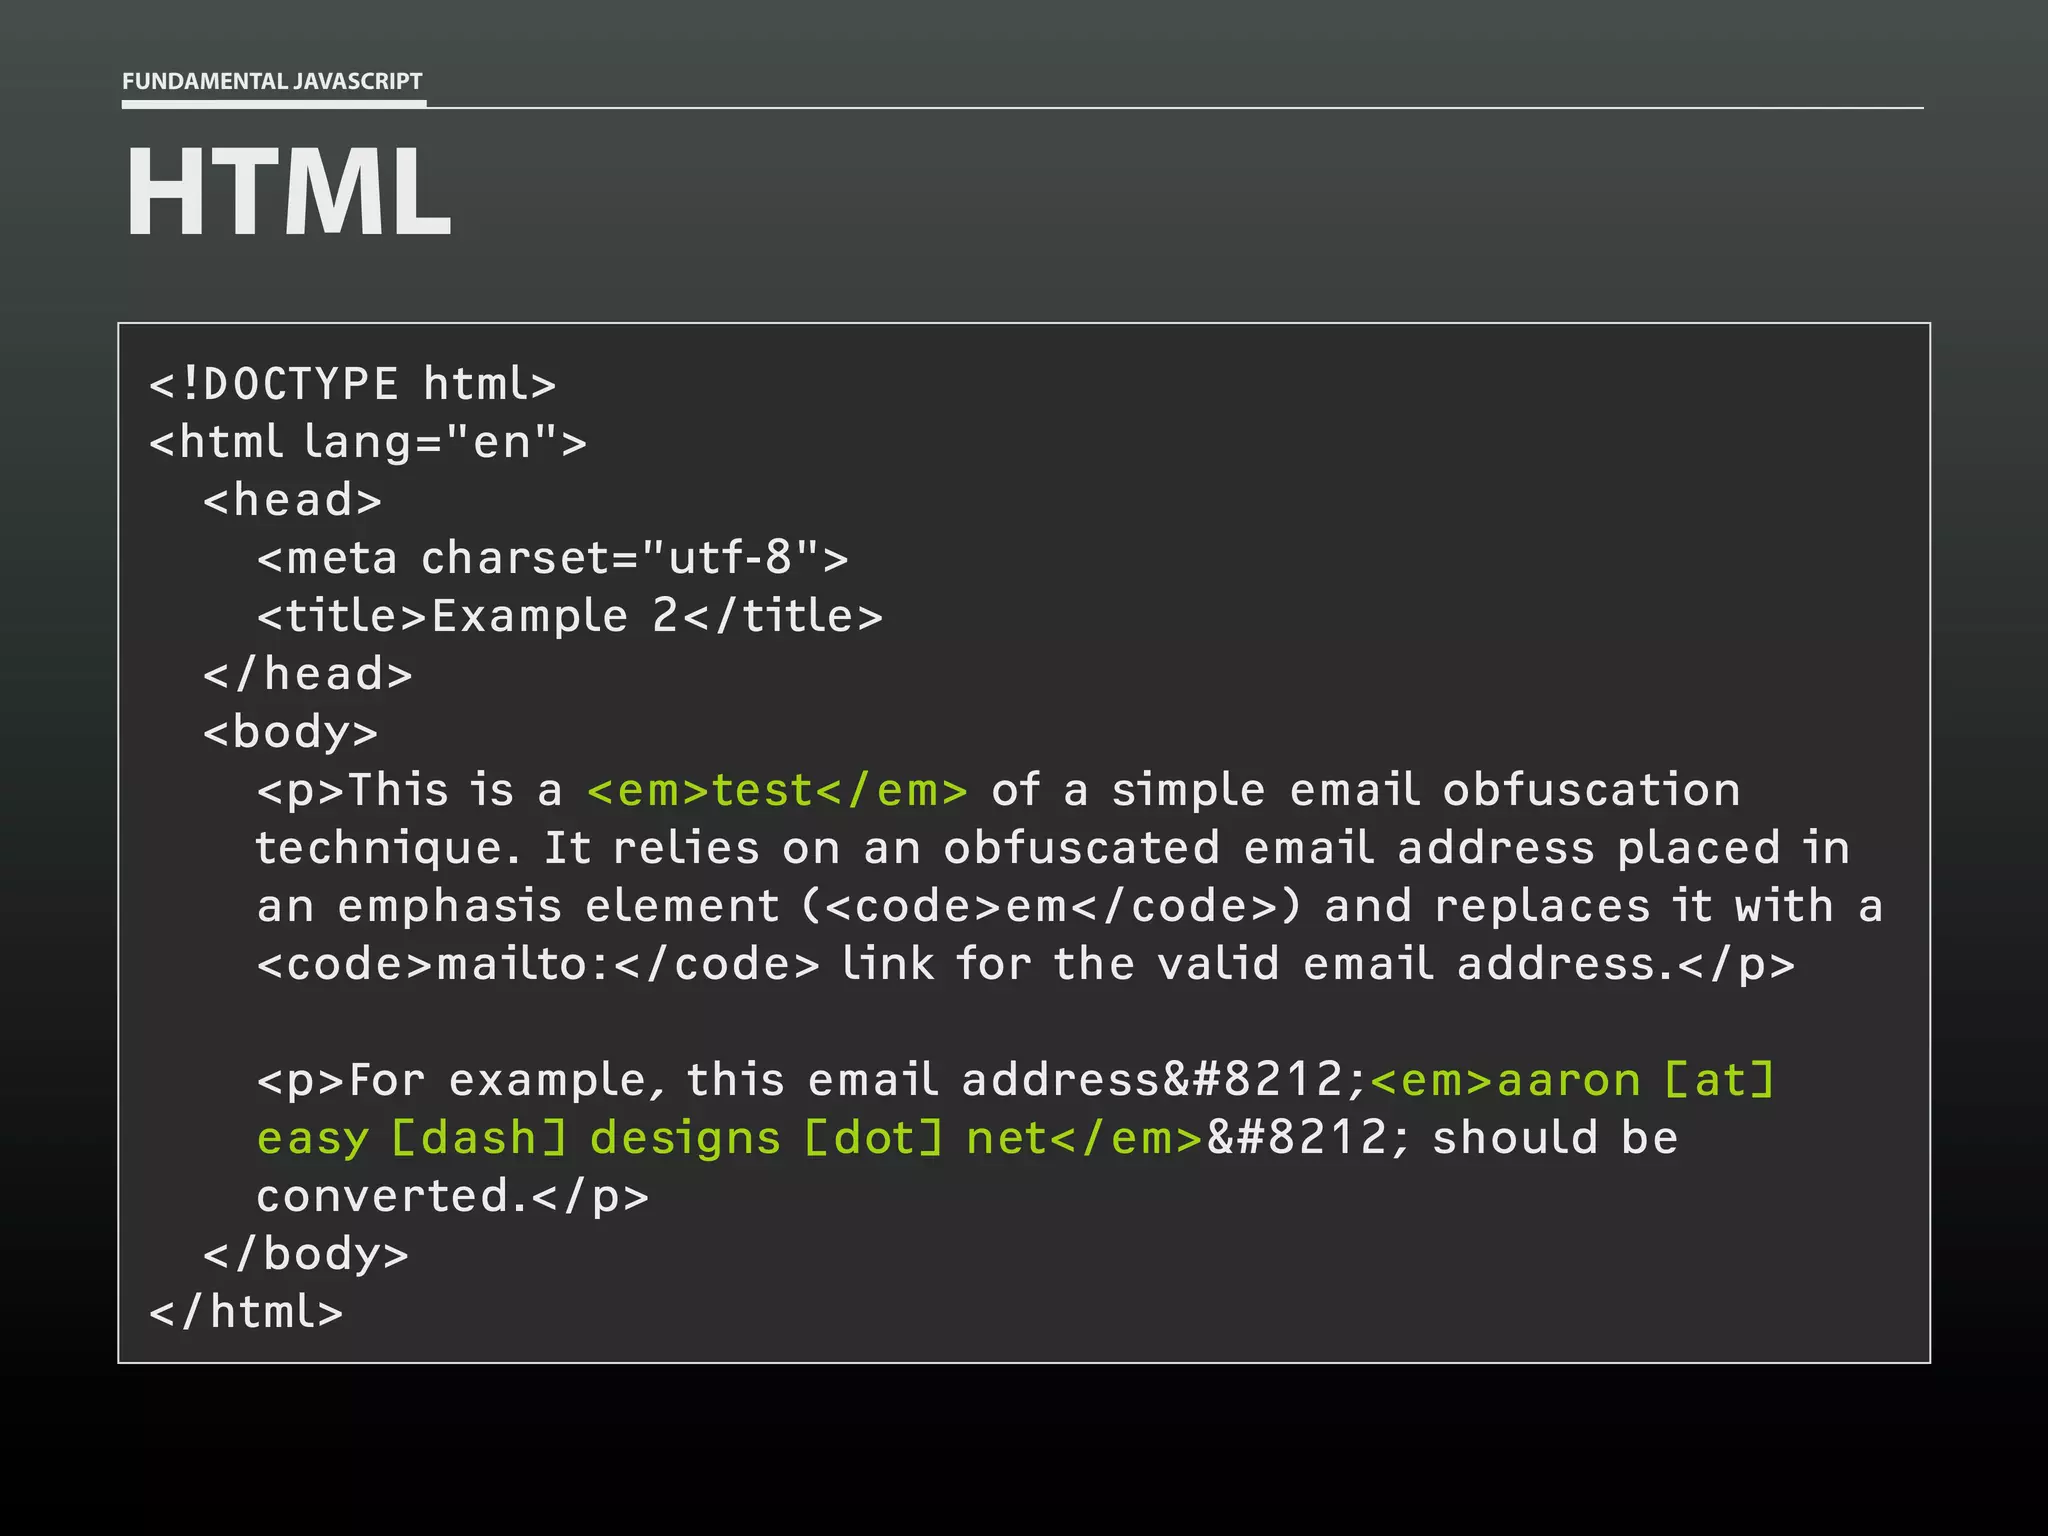Click the text should be
This screenshot has height=1536, width=2048.
pos(1555,1138)
